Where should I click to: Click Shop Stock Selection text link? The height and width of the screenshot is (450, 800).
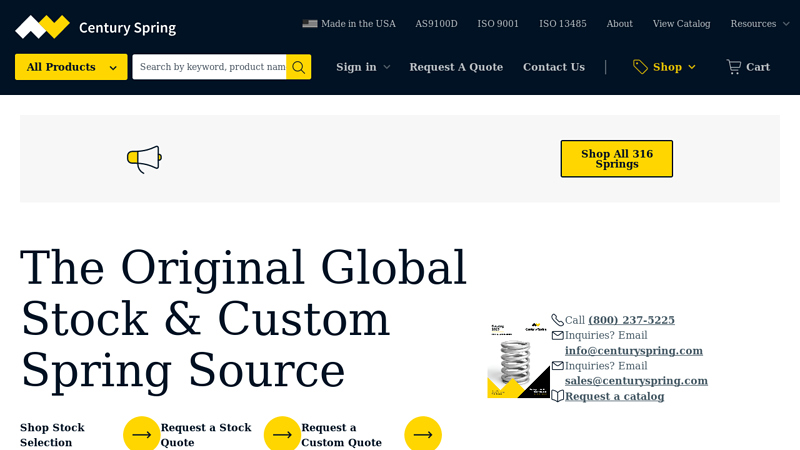point(52,435)
